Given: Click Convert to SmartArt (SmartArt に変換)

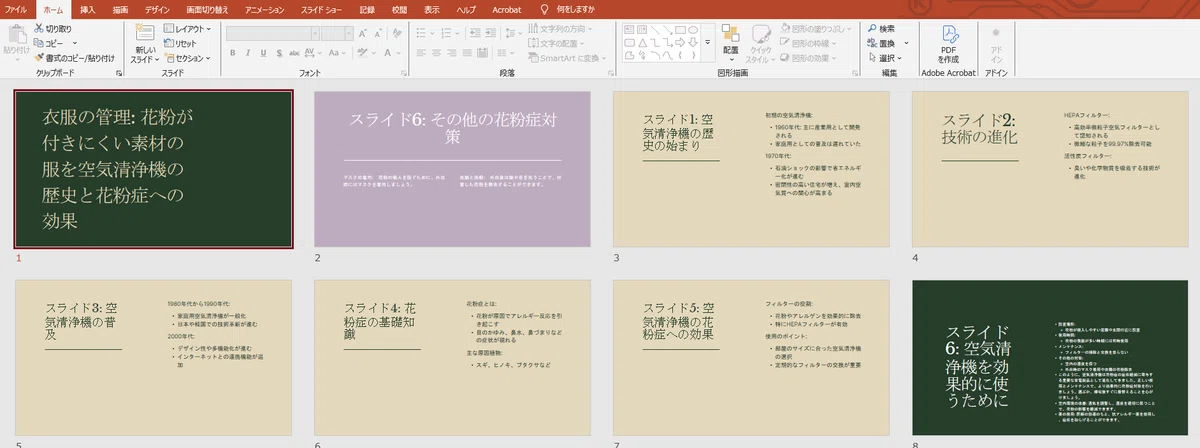Looking at the screenshot, I should click(567, 58).
